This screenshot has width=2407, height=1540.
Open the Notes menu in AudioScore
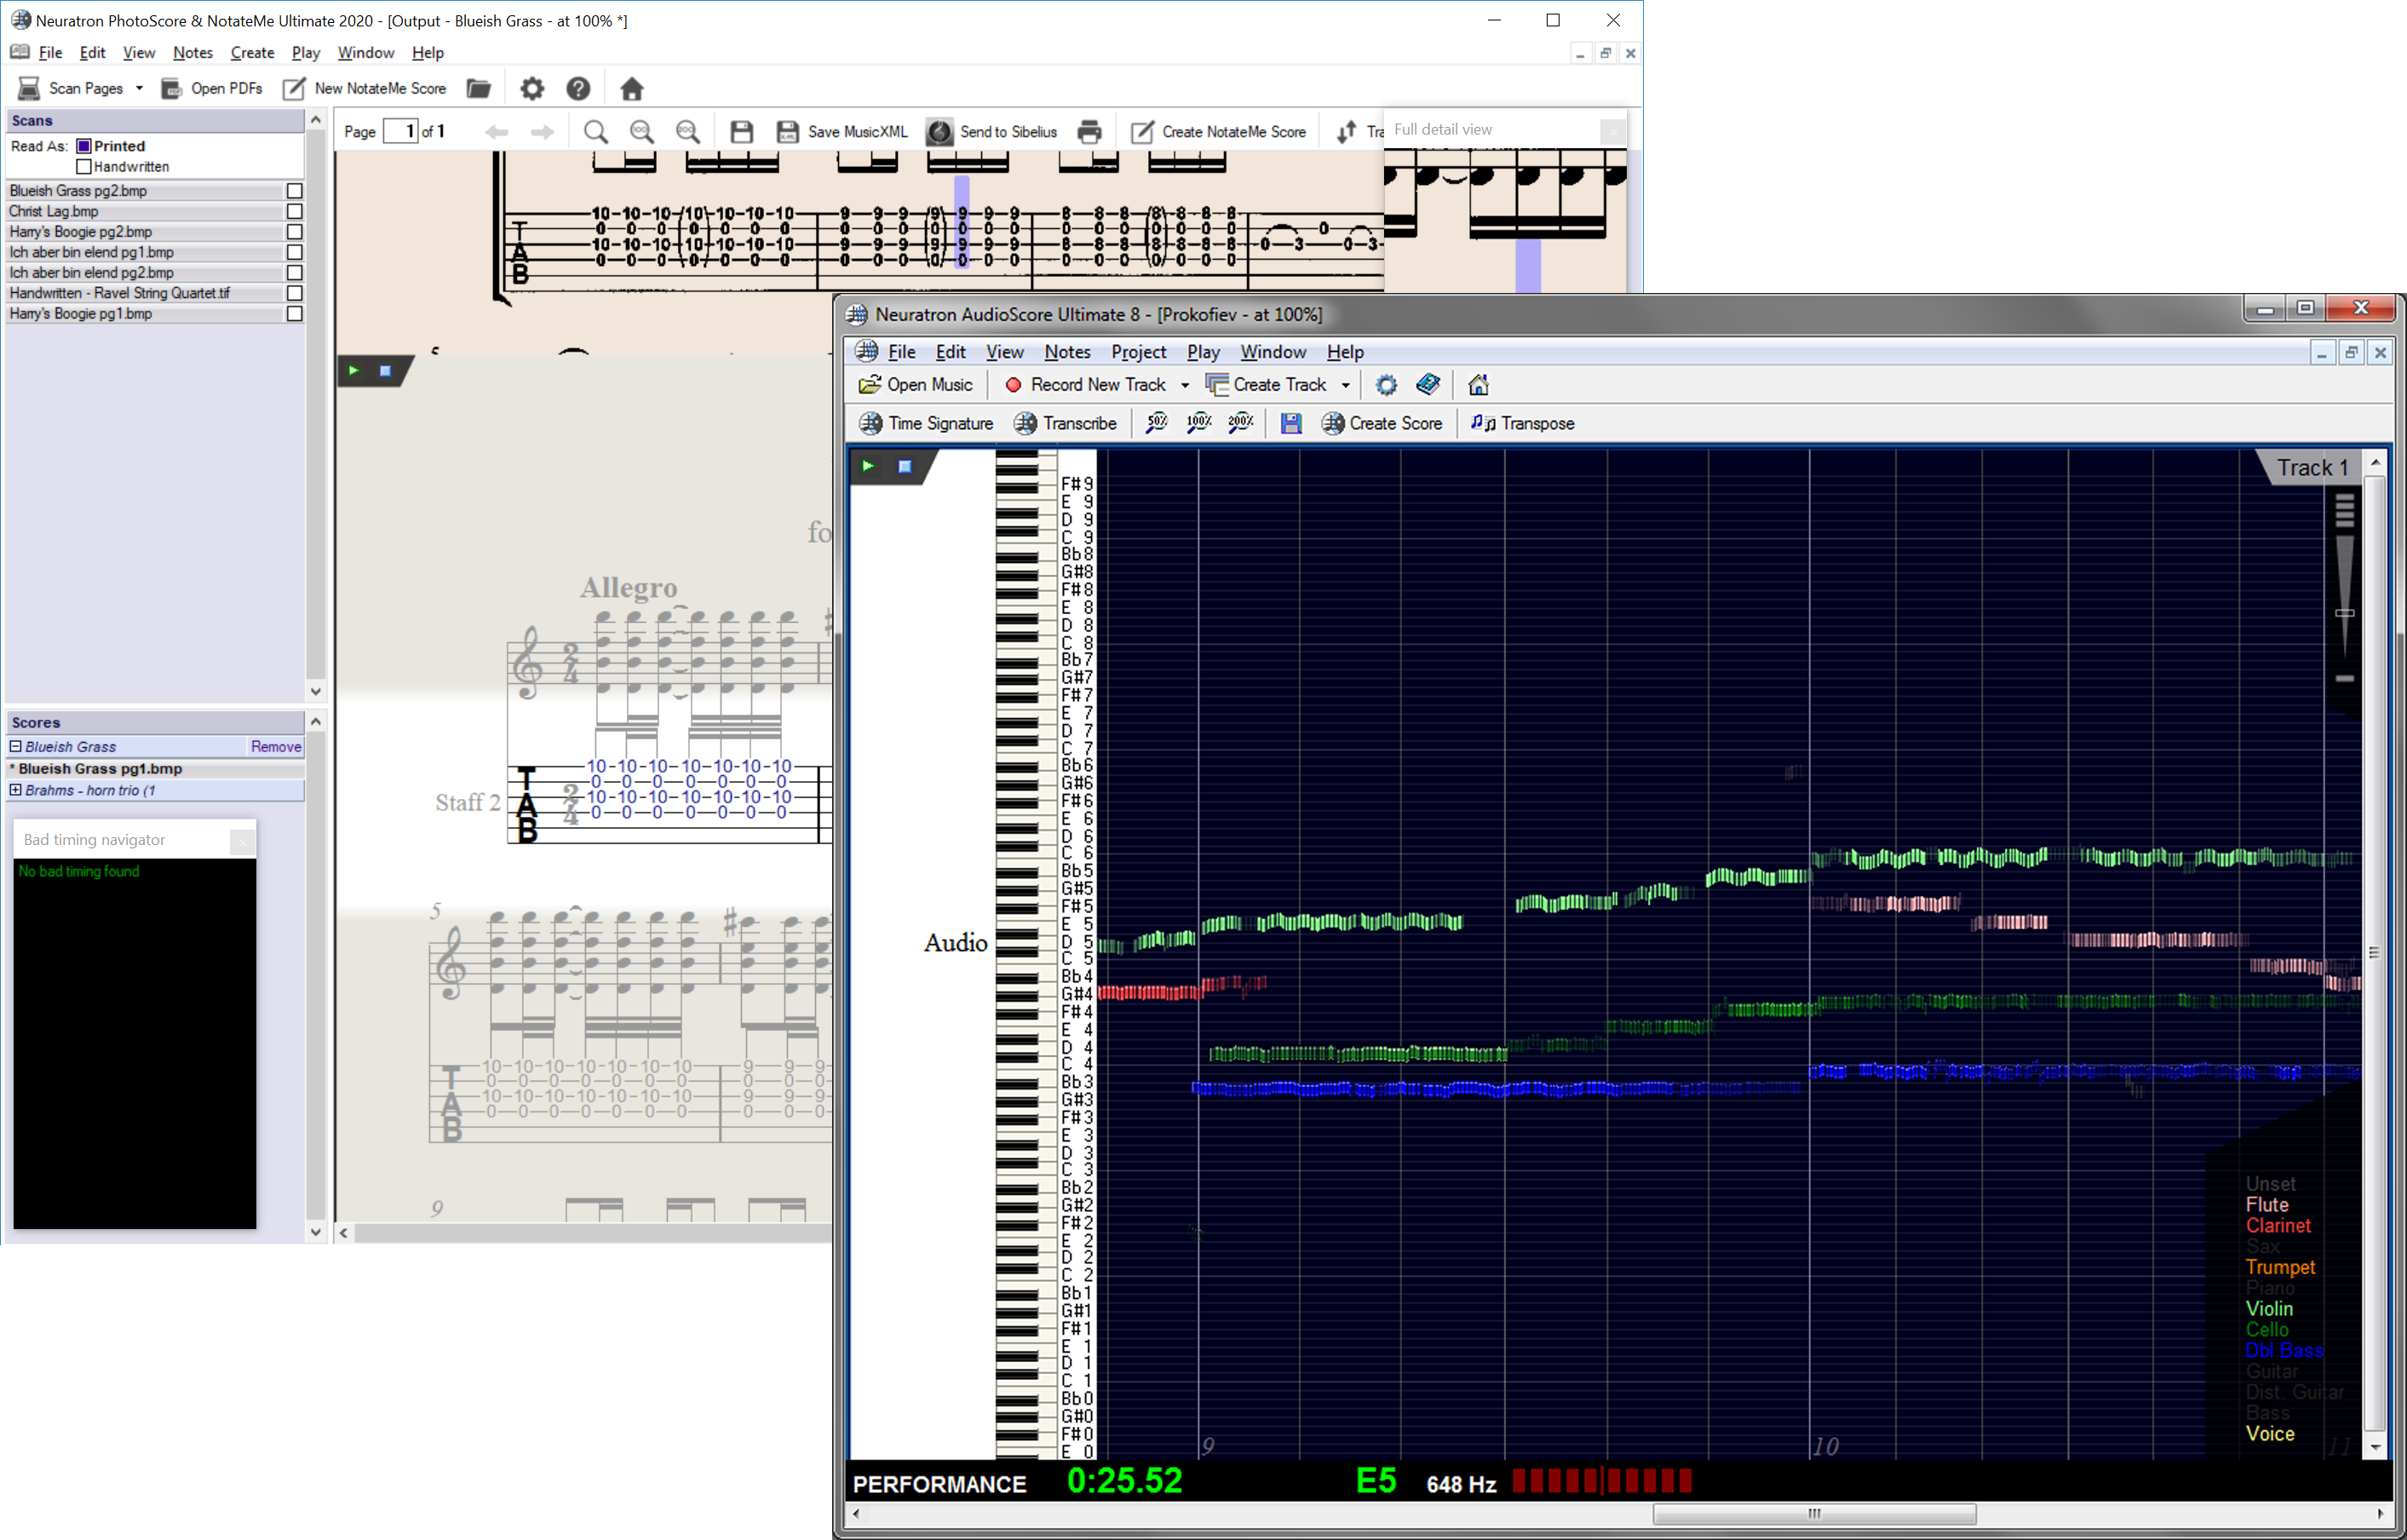1067,351
